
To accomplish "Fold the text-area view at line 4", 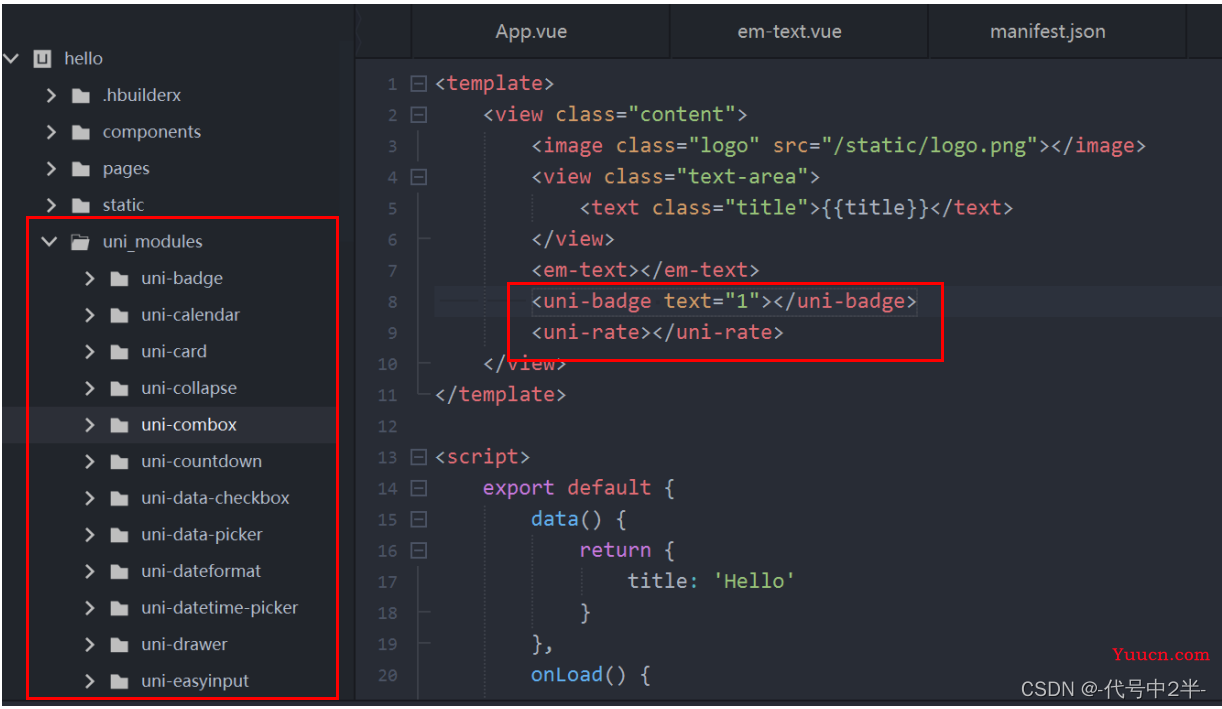I will point(418,177).
